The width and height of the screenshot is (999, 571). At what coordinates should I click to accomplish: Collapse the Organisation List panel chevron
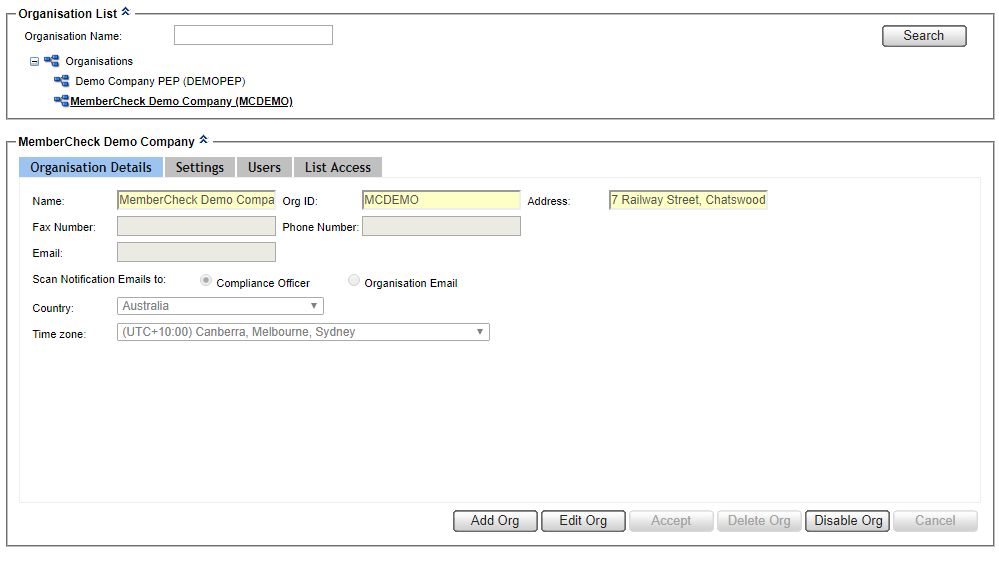[x=126, y=11]
